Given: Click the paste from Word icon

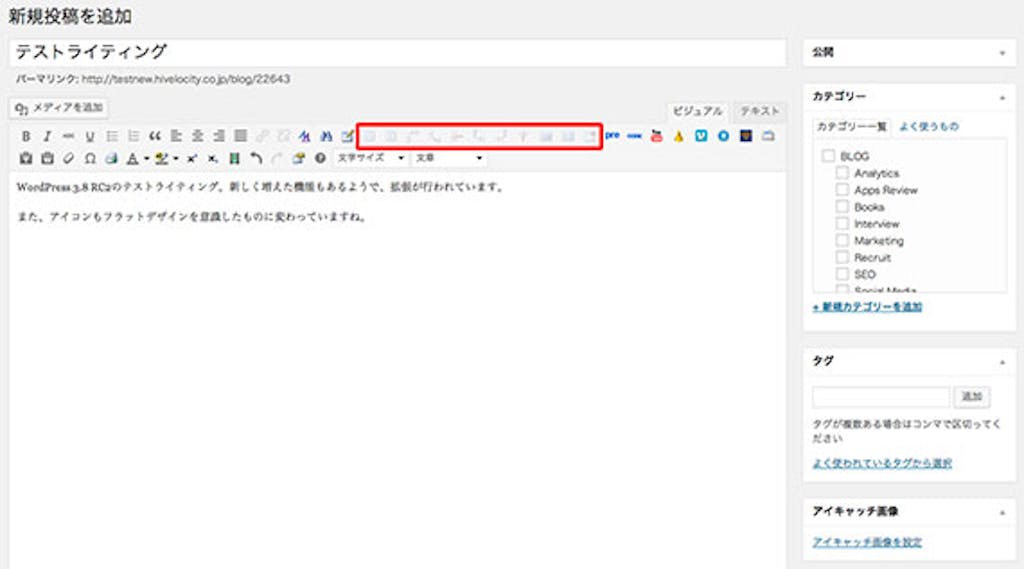Looking at the screenshot, I should (x=47, y=158).
